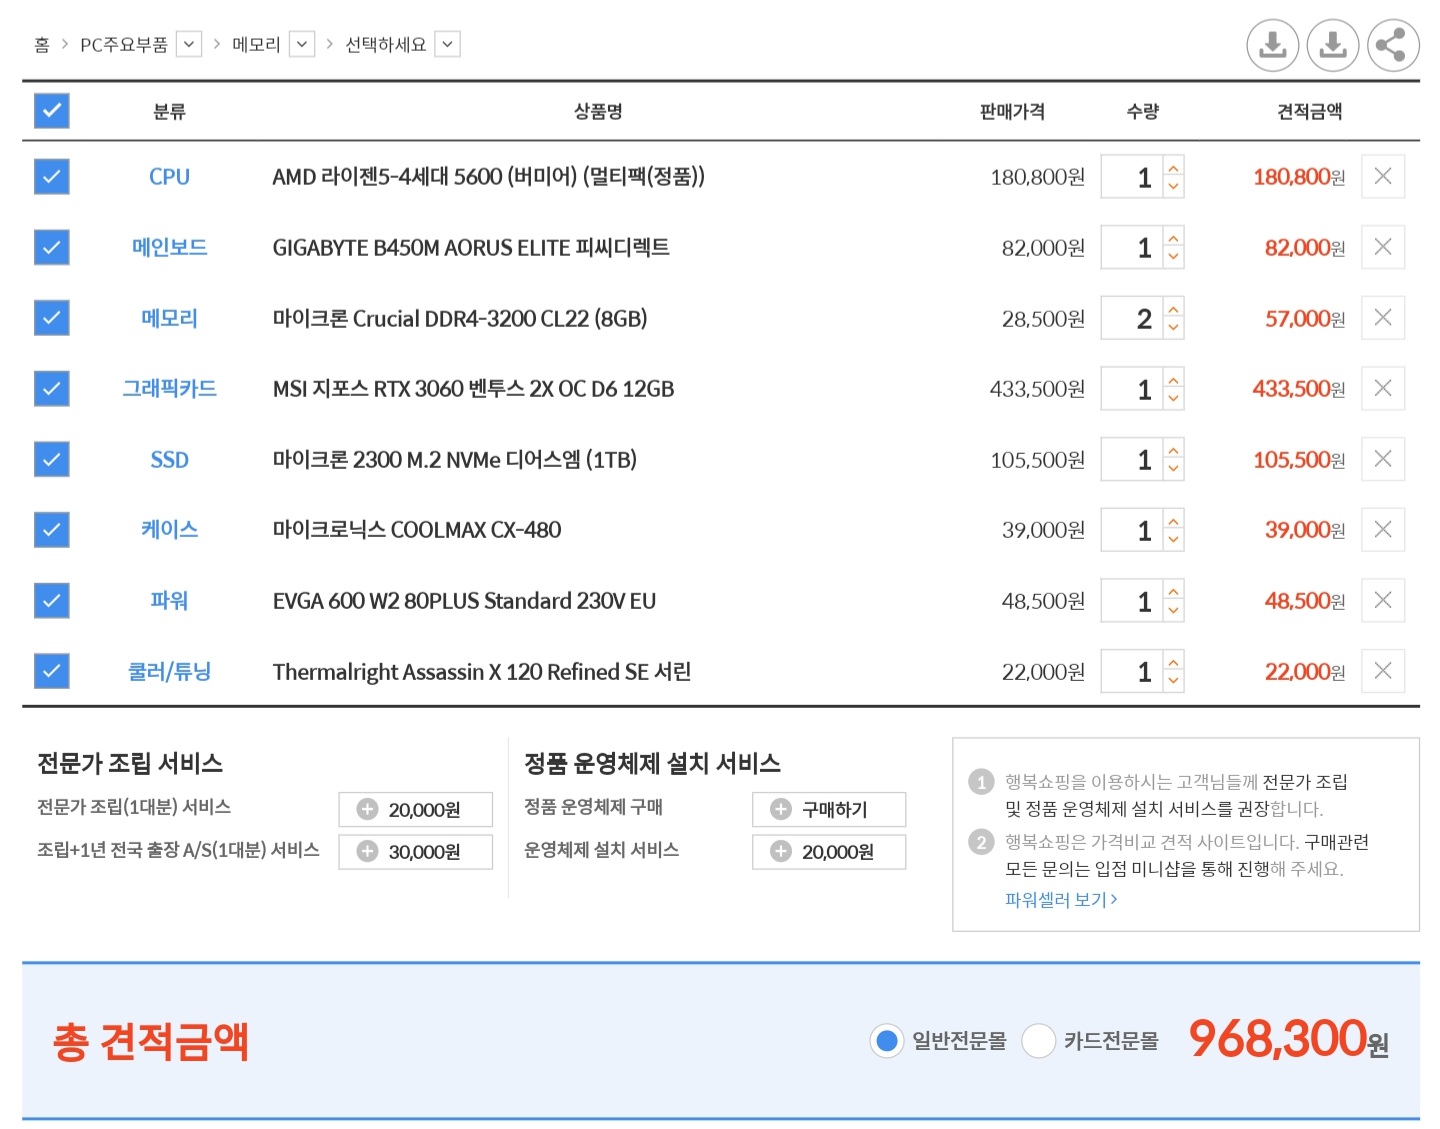Click 구매하기 for 정품 운영체제 구매
Image resolution: width=1440 pixels, height=1129 pixels.
(x=829, y=809)
